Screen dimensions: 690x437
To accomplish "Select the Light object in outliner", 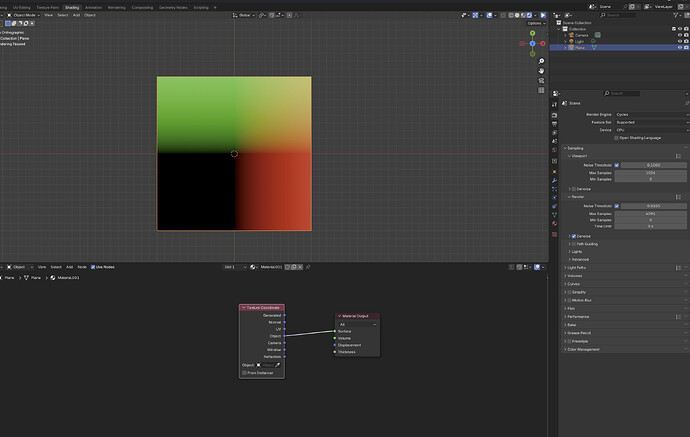I will pyautogui.click(x=580, y=41).
